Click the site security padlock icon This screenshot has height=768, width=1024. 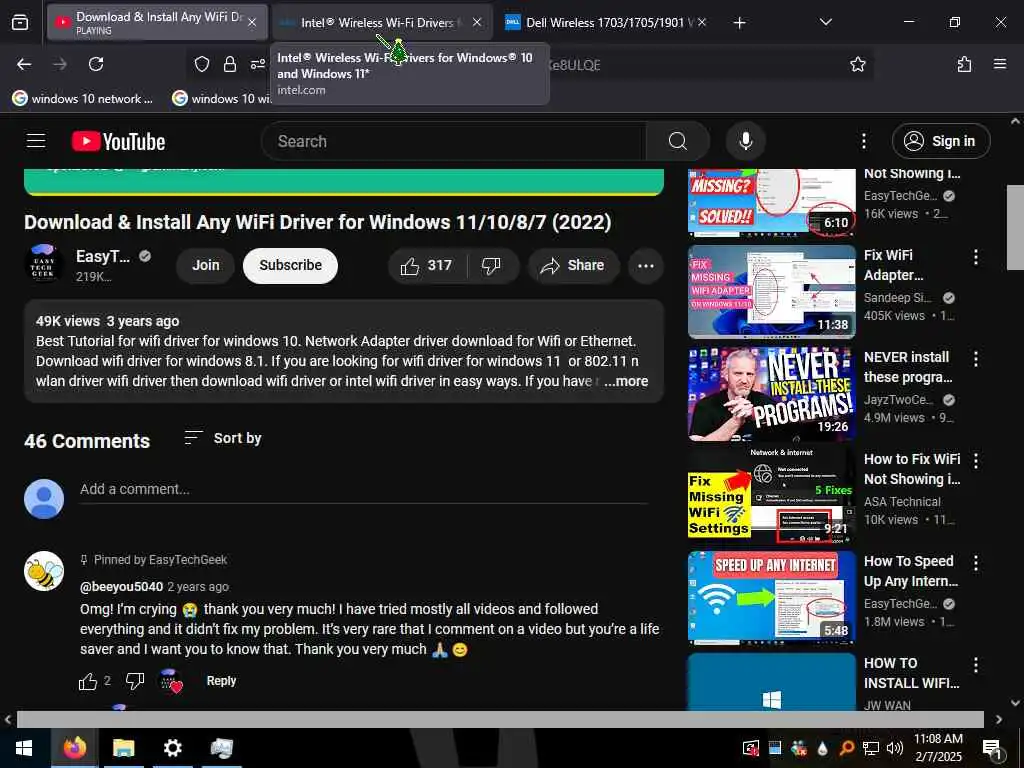pyautogui.click(x=230, y=64)
